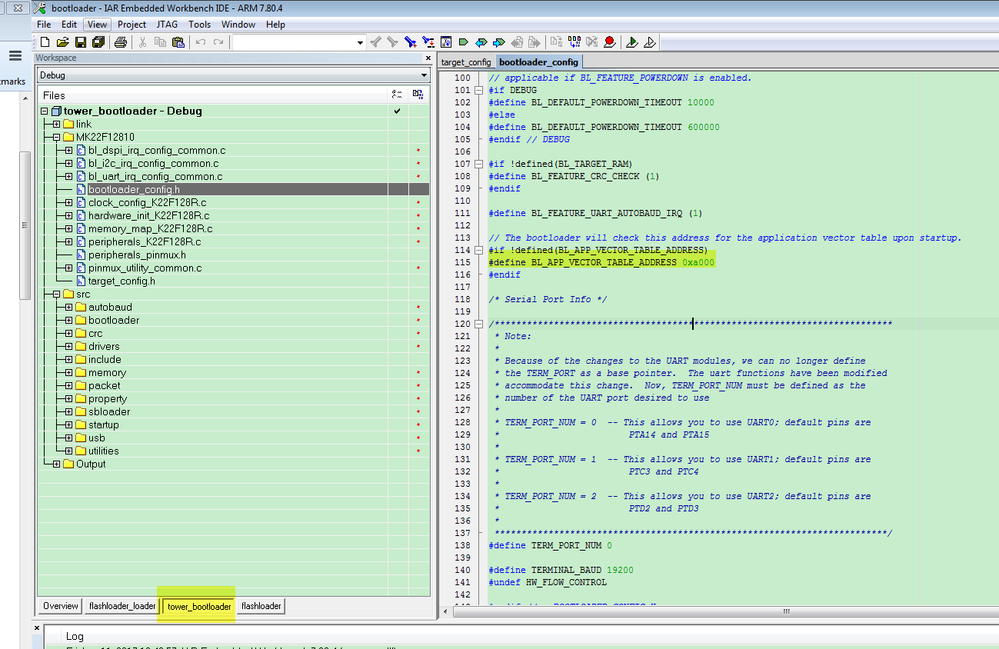The image size is (999, 649).
Task: Collapse the #if DEBUG fold marker at line 101
Action: click(481, 91)
